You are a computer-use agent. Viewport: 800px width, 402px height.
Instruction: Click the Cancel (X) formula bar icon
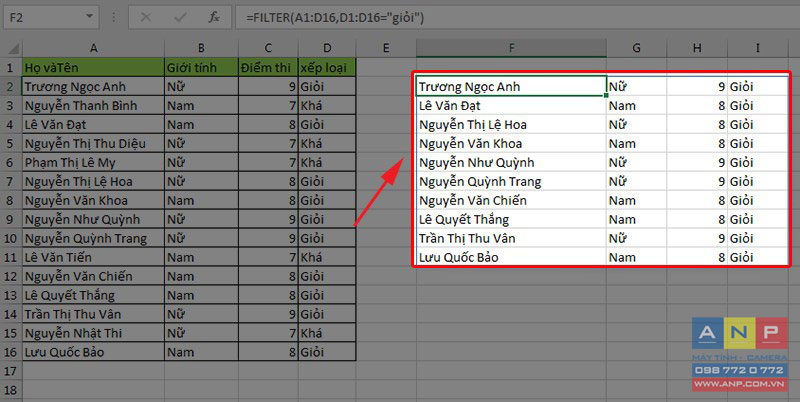(146, 18)
